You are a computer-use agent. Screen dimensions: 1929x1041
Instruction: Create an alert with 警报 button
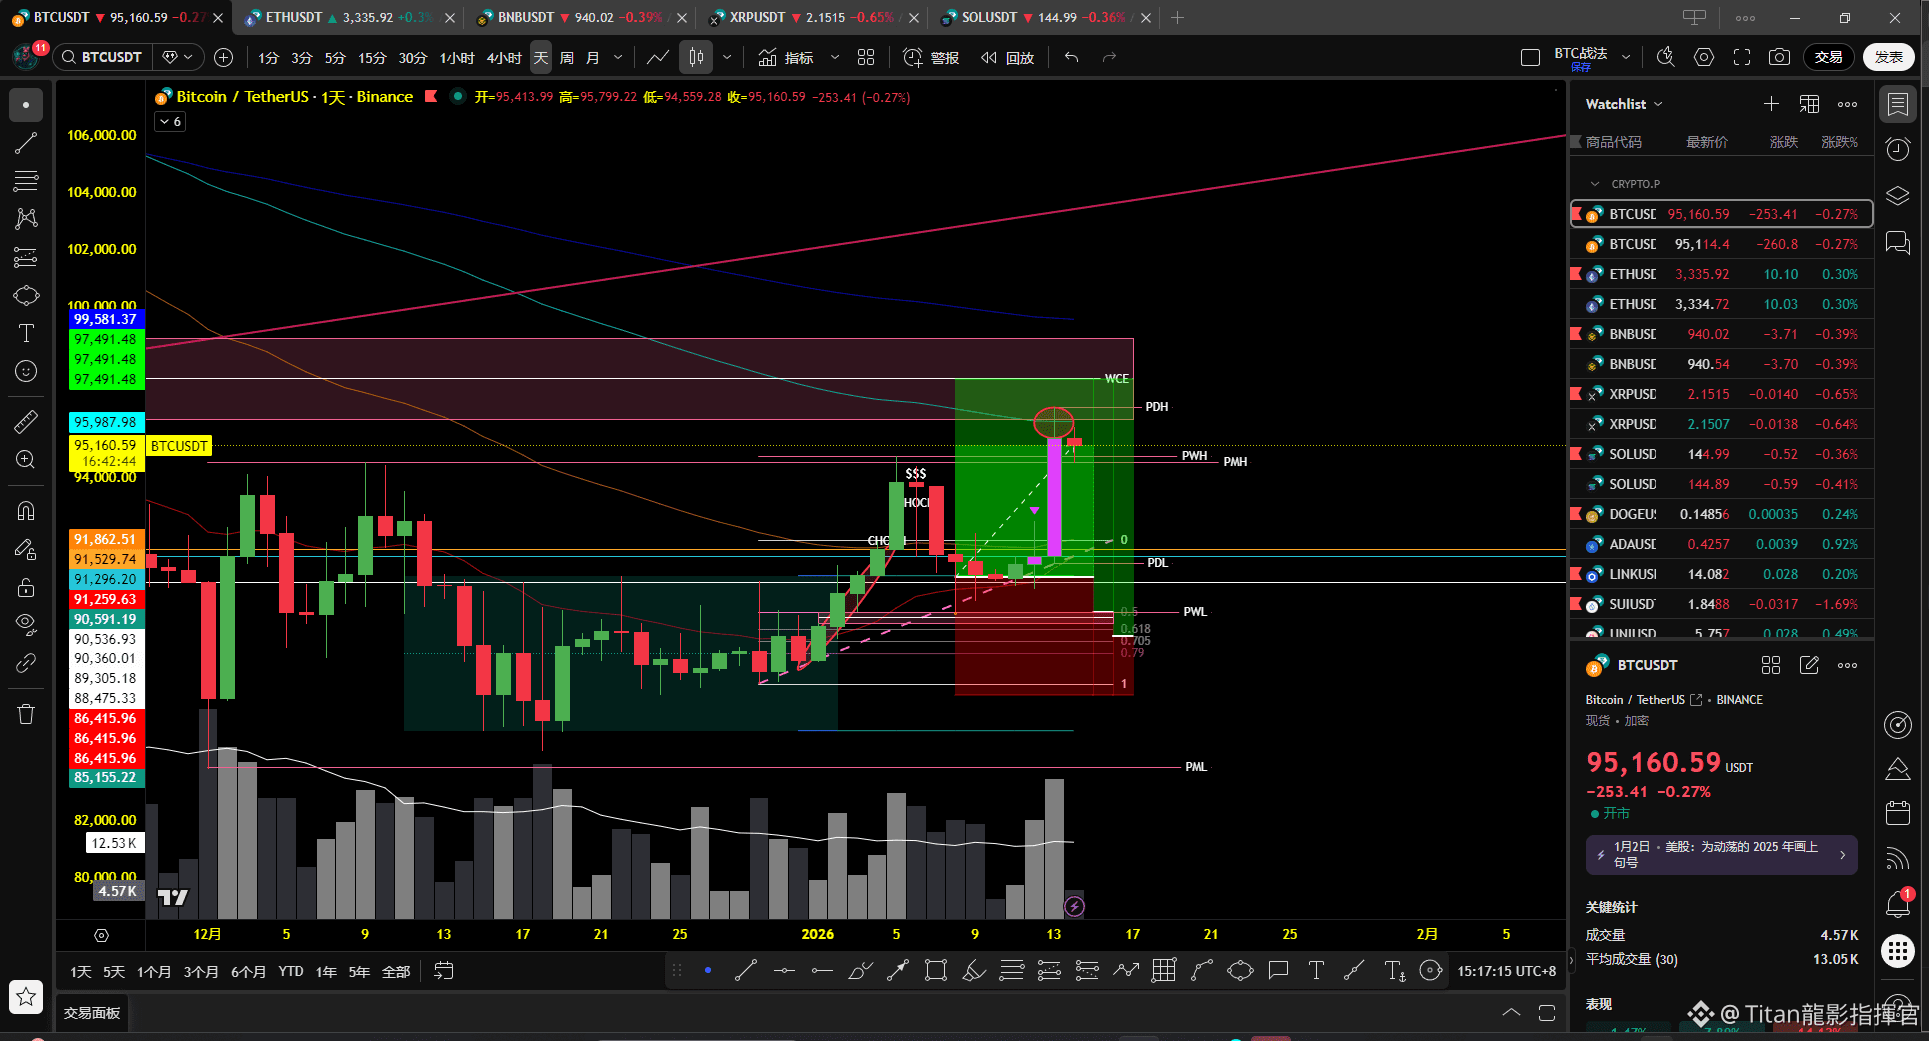pyautogui.click(x=931, y=58)
